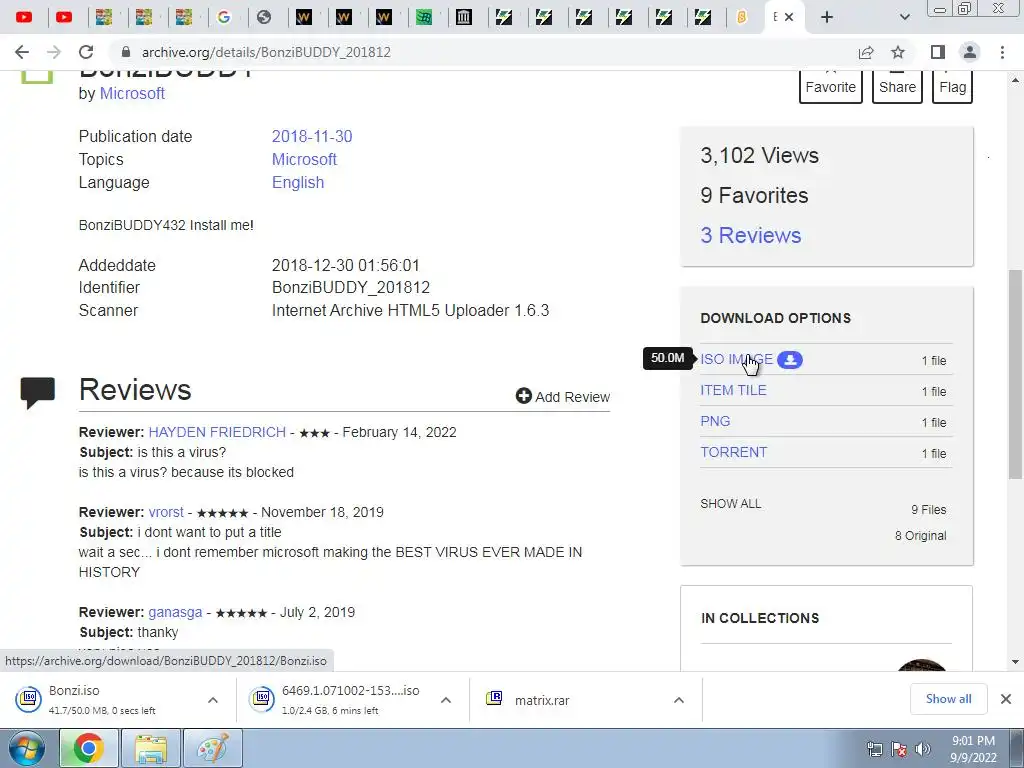Open the Microsoft topic link
This screenshot has width=1024, height=768.
[304, 159]
